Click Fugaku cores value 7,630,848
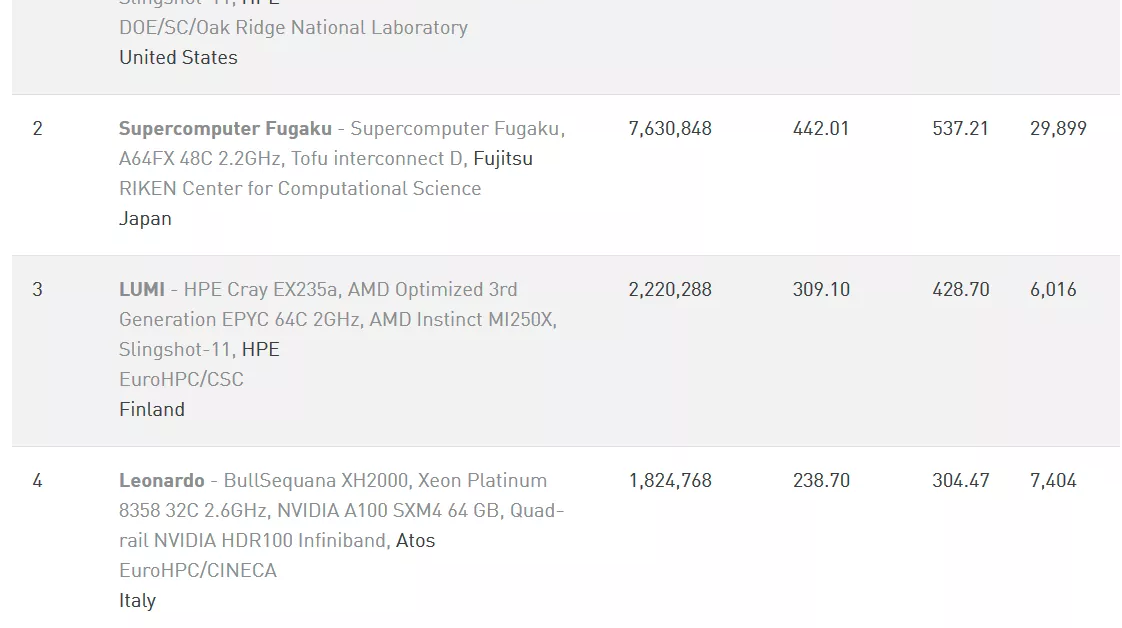 (670, 129)
